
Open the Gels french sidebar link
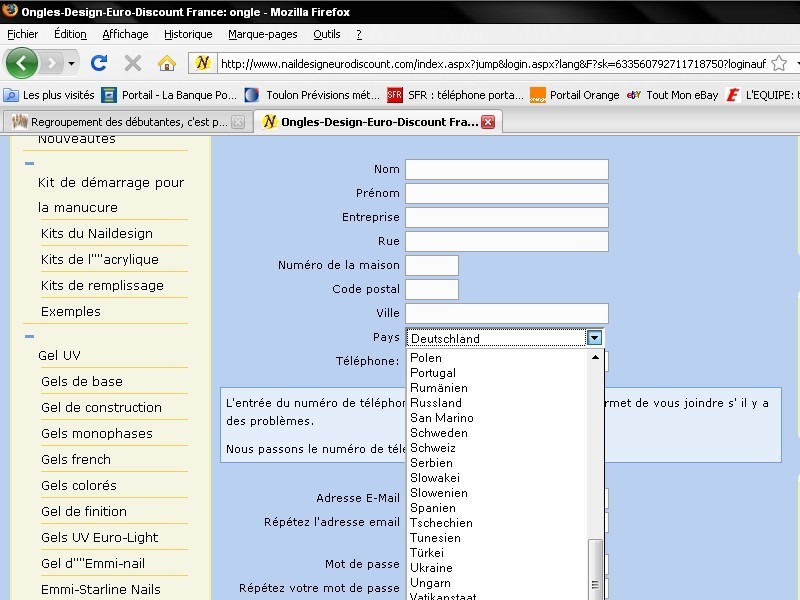pyautogui.click(x=76, y=460)
